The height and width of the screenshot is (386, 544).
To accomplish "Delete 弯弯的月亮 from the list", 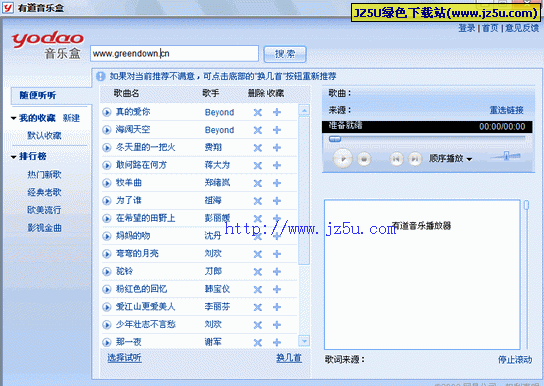I will pyautogui.click(x=257, y=254).
